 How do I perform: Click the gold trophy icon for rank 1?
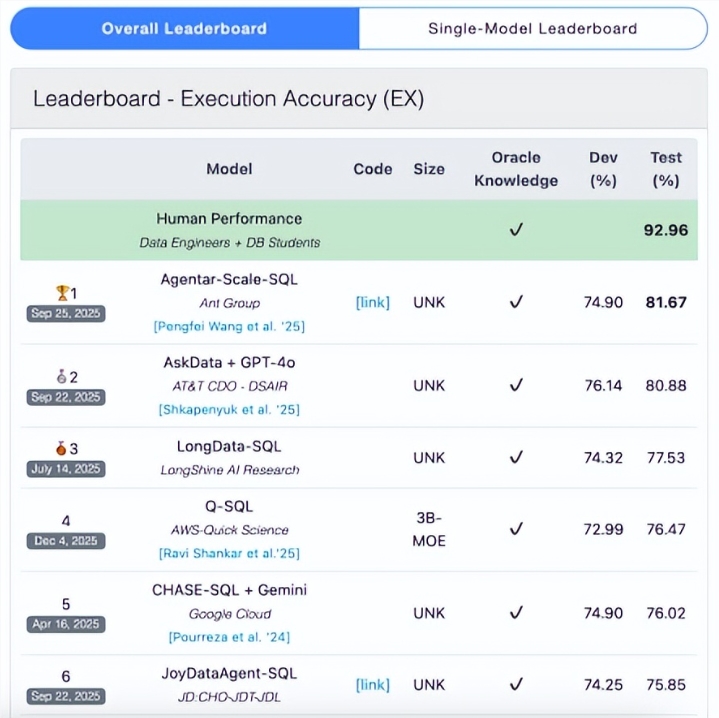pyautogui.click(x=61, y=293)
